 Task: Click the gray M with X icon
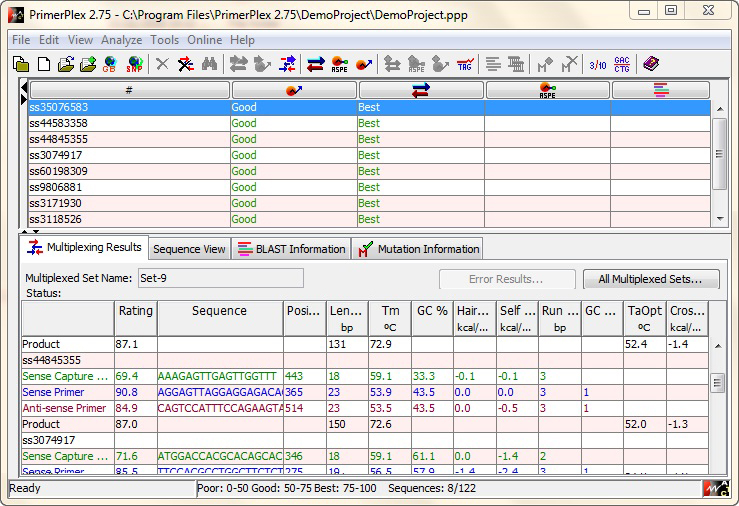(569, 64)
